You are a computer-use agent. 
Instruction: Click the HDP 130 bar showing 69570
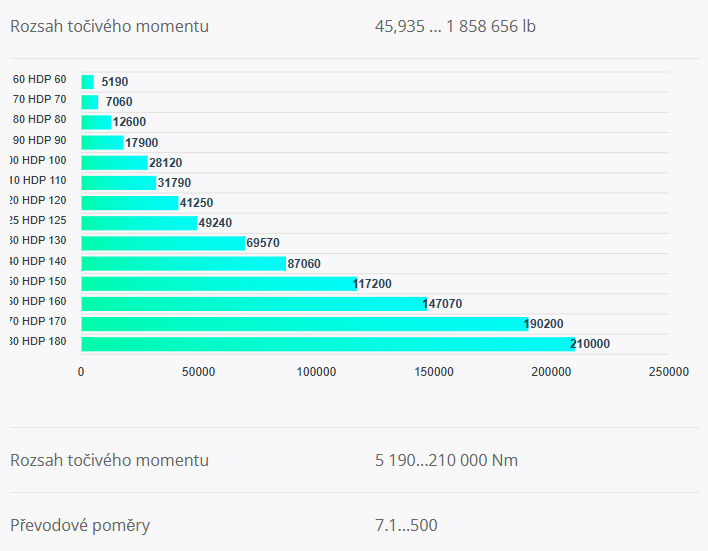tap(163, 243)
